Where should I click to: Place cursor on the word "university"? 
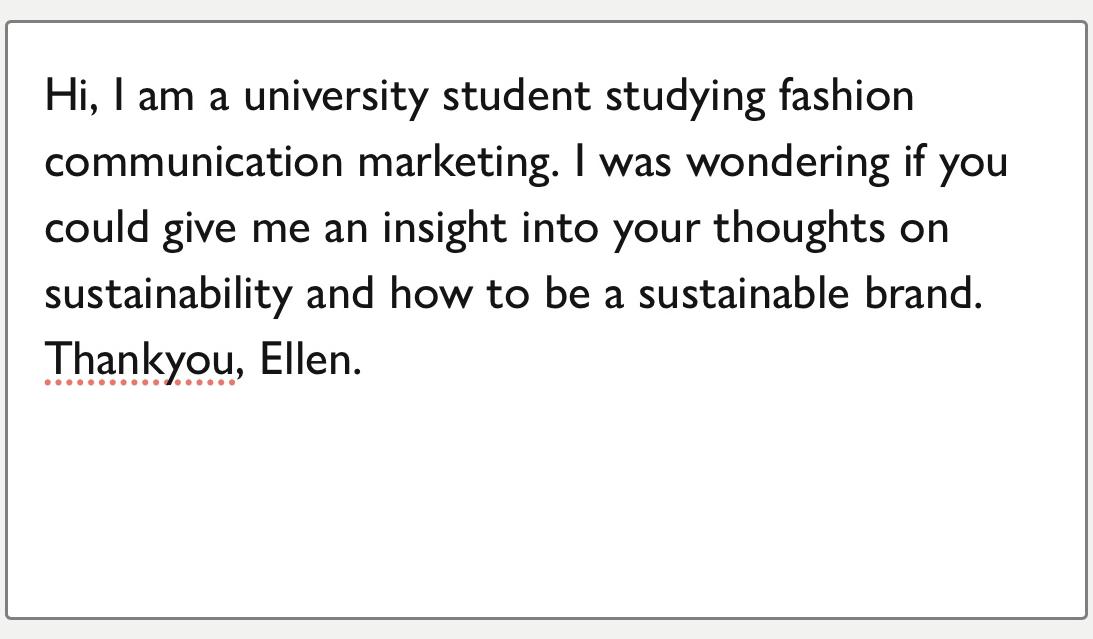pyautogui.click(x=335, y=97)
